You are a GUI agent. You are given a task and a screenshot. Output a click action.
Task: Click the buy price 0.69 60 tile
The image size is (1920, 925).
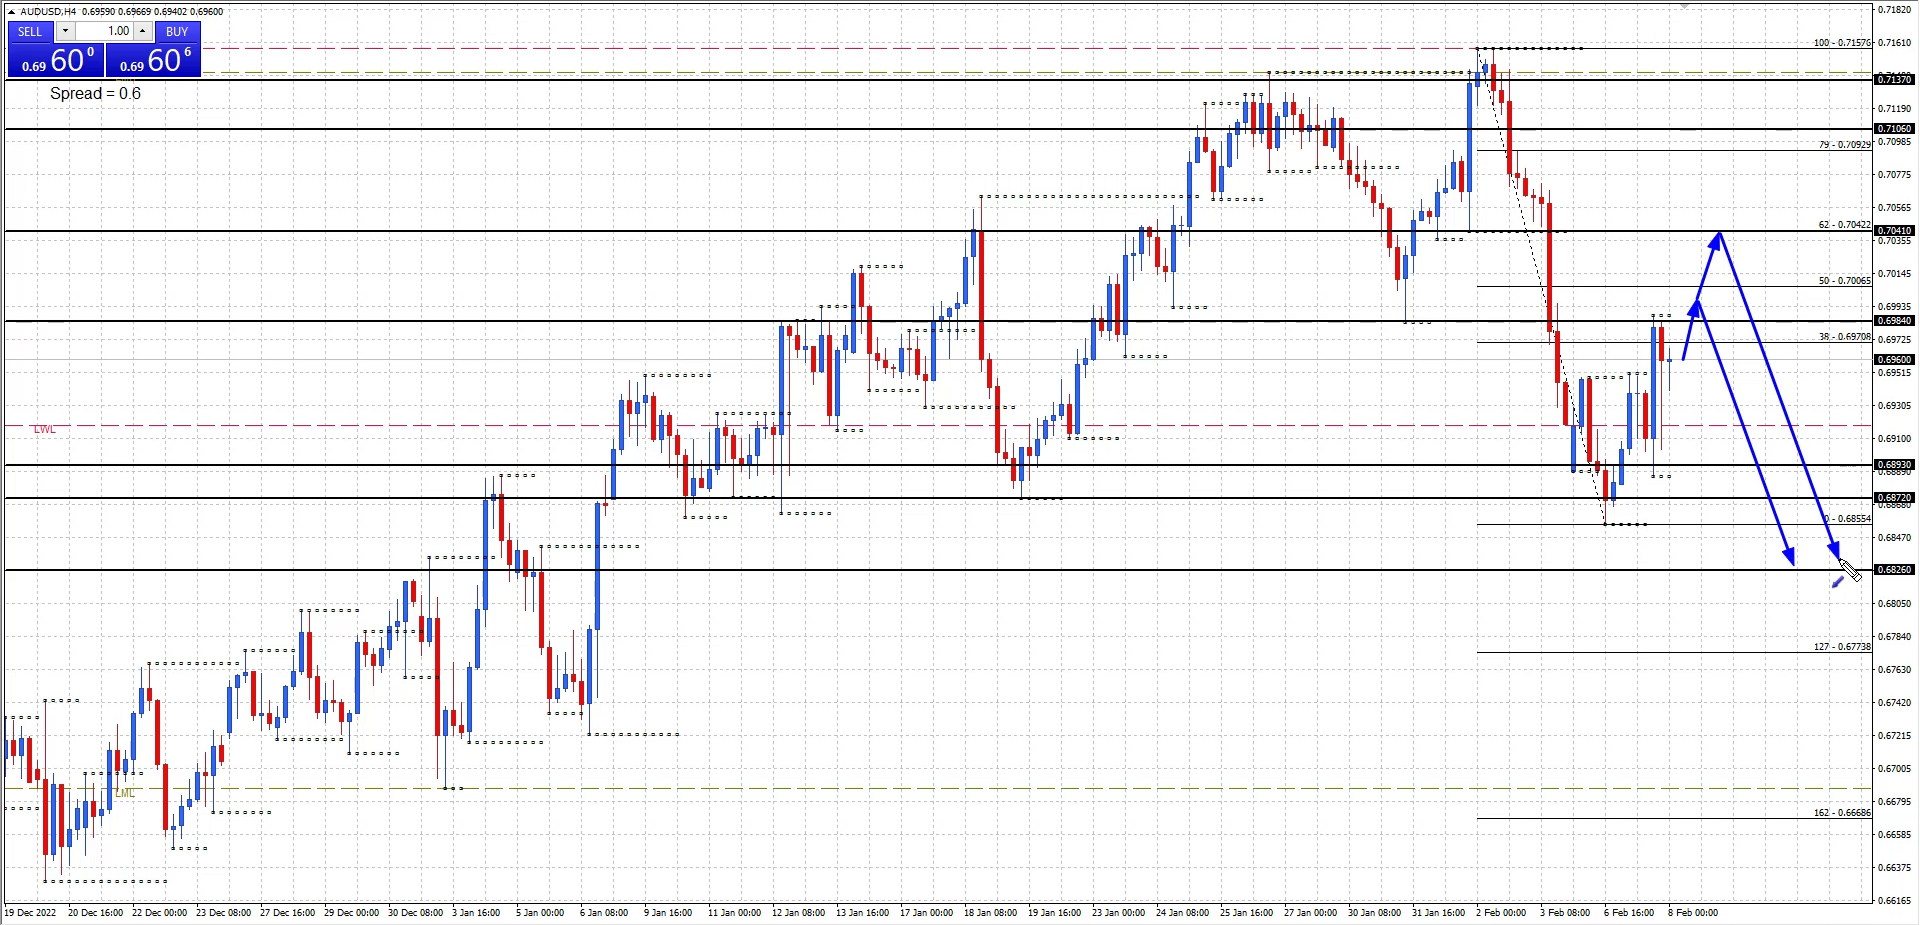[153, 61]
